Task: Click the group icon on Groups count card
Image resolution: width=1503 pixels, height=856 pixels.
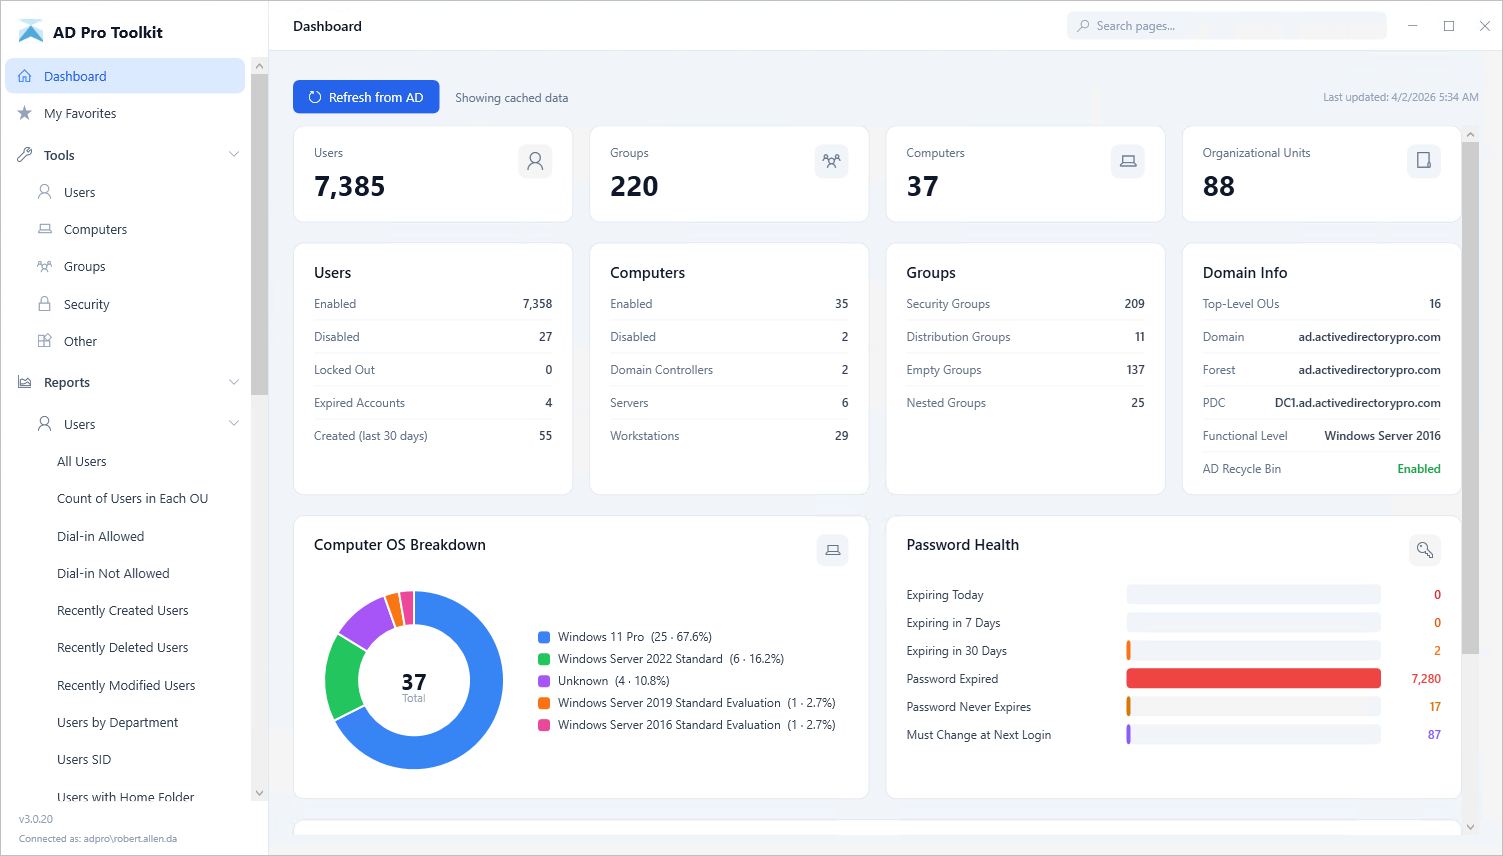Action: coord(831,161)
